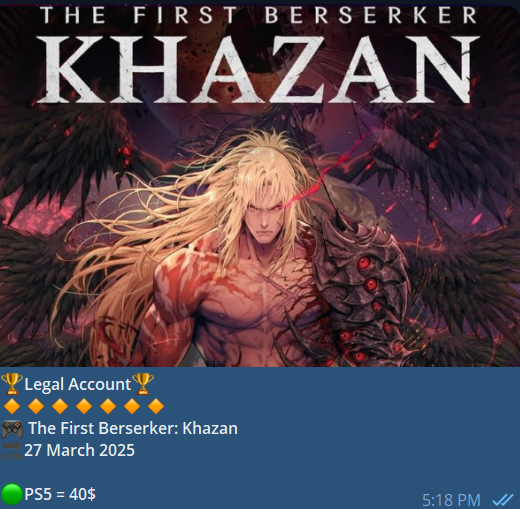Click the first orange diamond emoji

12,406
